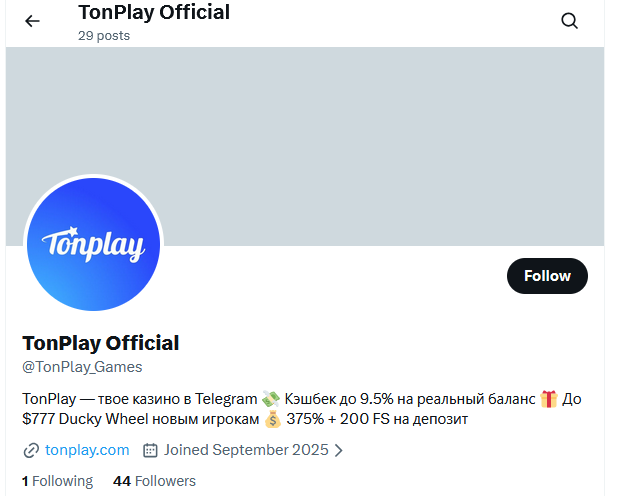Image resolution: width=619 pixels, height=496 pixels.
Task: View the 44 Followers list
Action: click(x=154, y=481)
